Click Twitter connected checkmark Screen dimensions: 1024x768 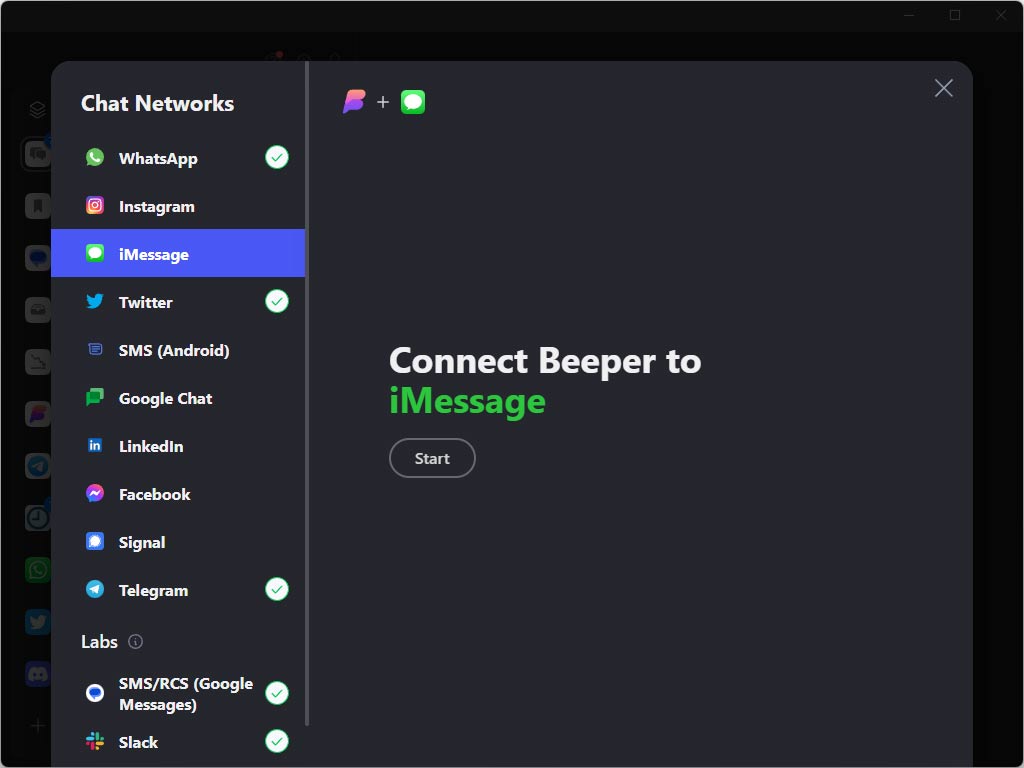click(277, 301)
